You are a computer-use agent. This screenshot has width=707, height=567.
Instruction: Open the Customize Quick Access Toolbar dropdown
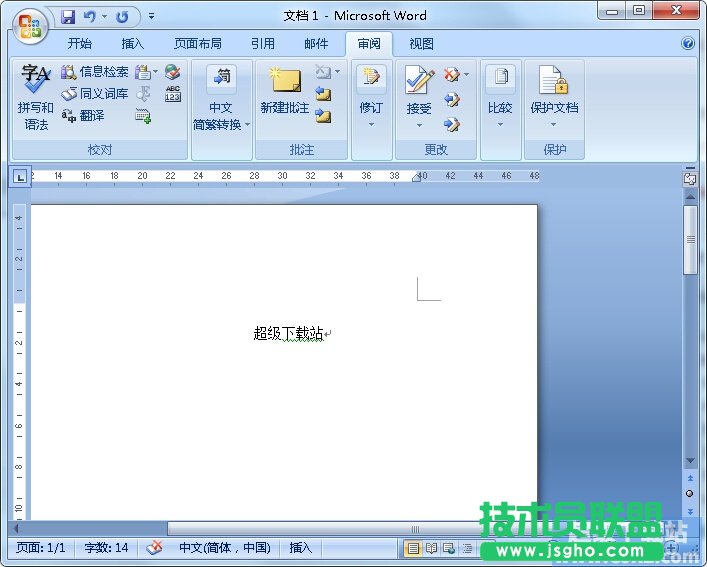coord(151,17)
